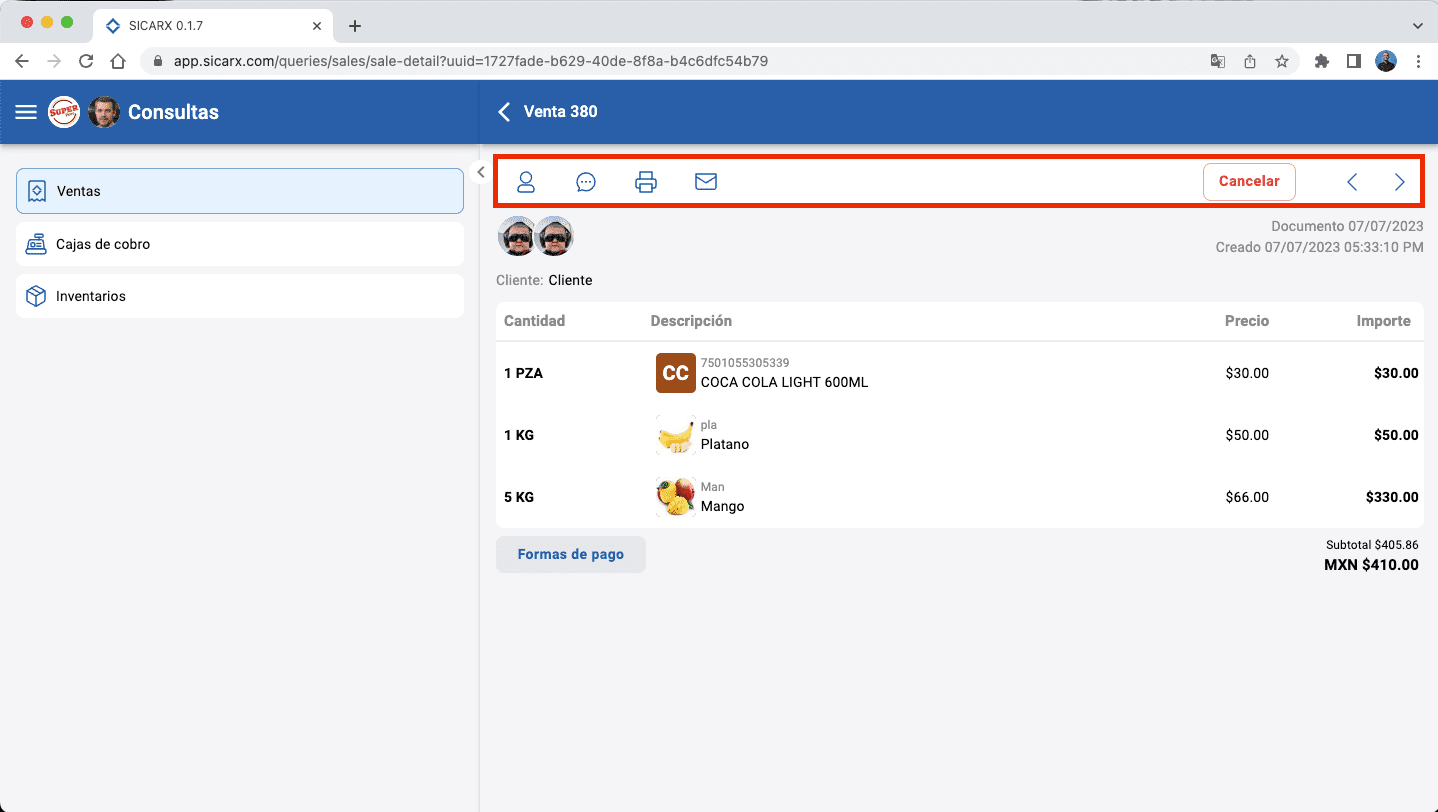
Task: Open the hamburger menu
Action: point(26,112)
